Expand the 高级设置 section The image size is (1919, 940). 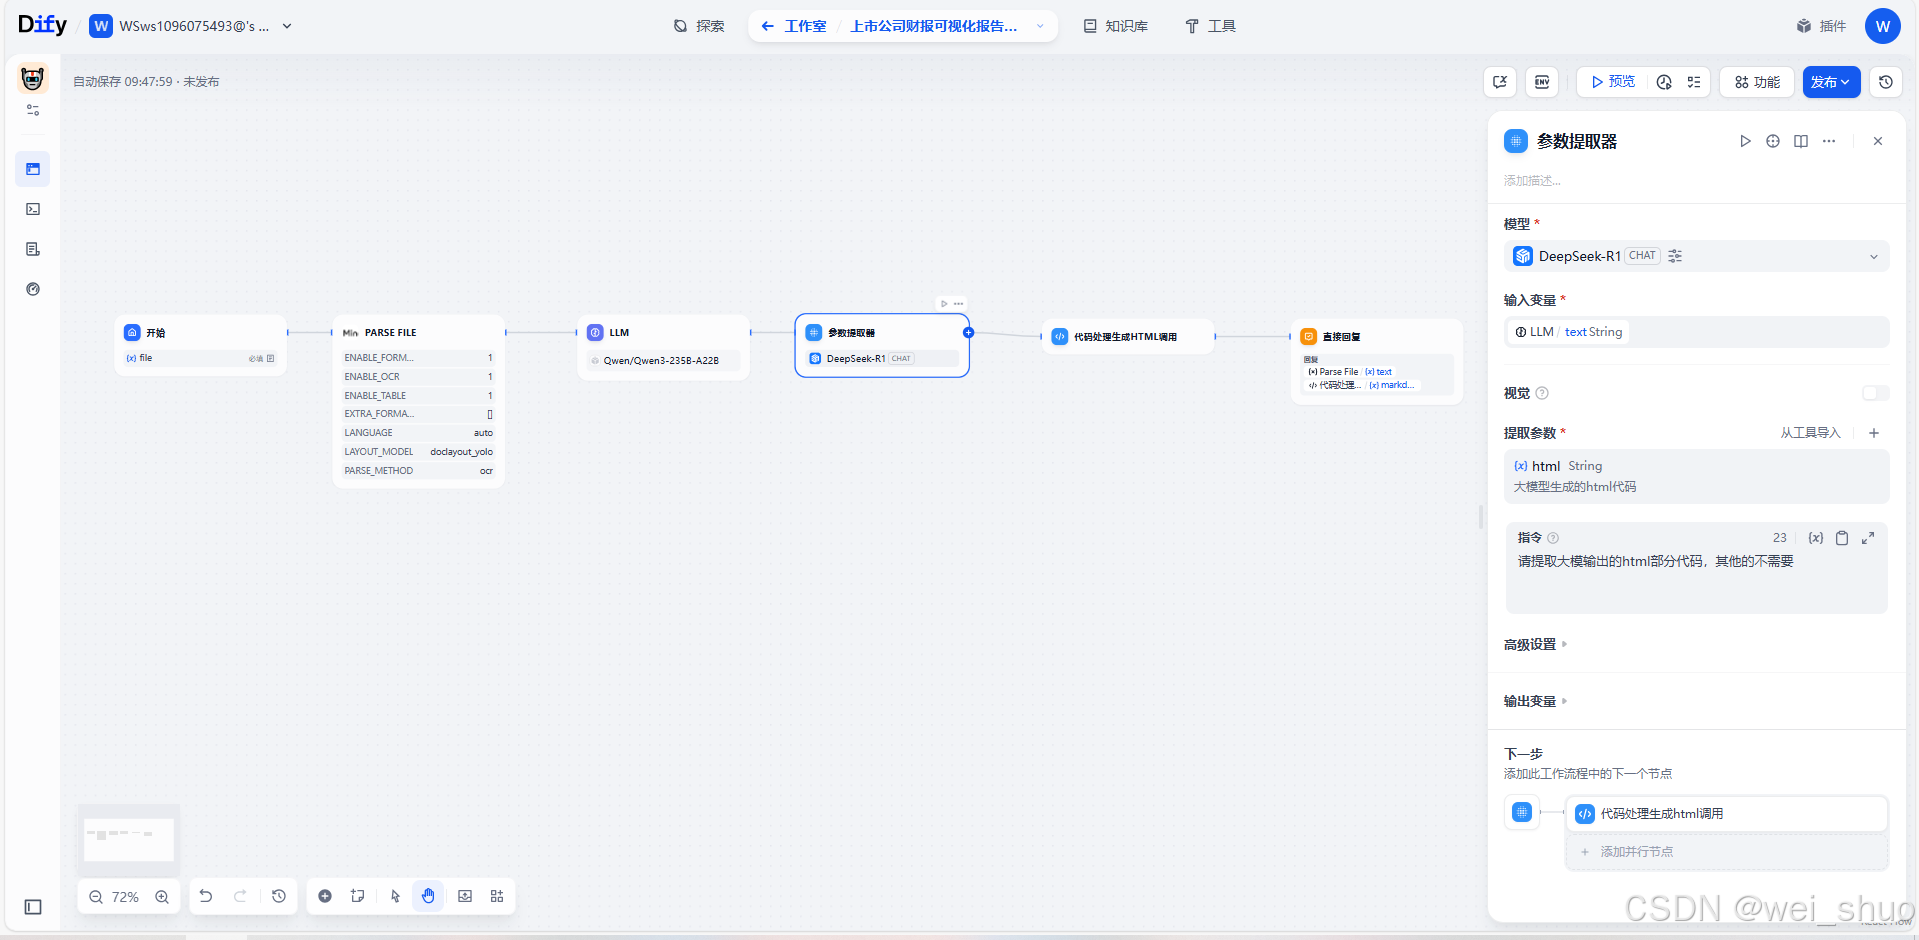1535,644
